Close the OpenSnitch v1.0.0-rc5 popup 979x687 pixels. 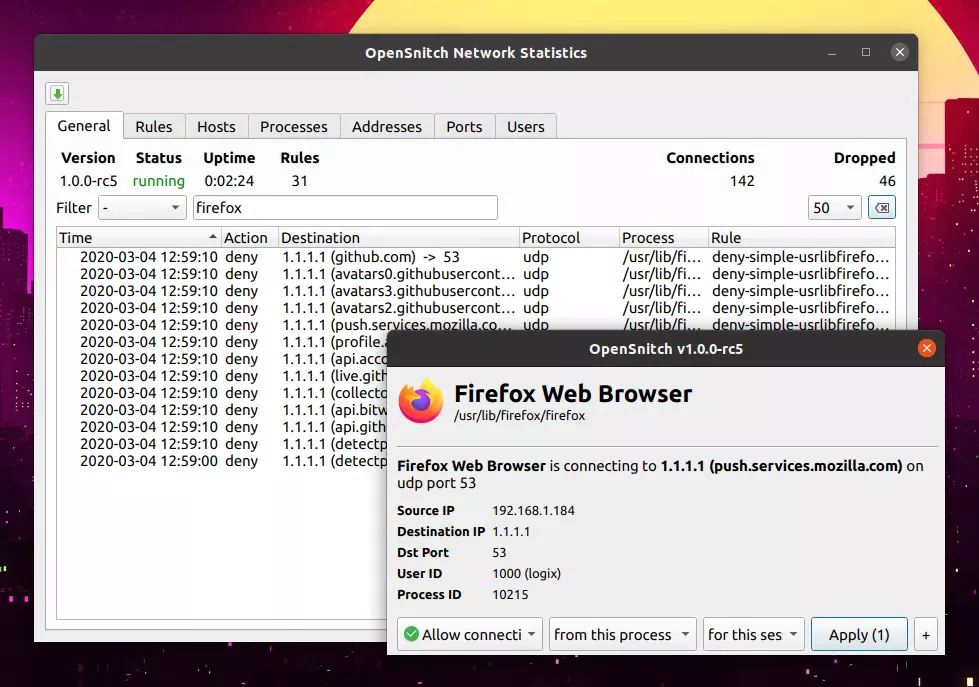(927, 348)
